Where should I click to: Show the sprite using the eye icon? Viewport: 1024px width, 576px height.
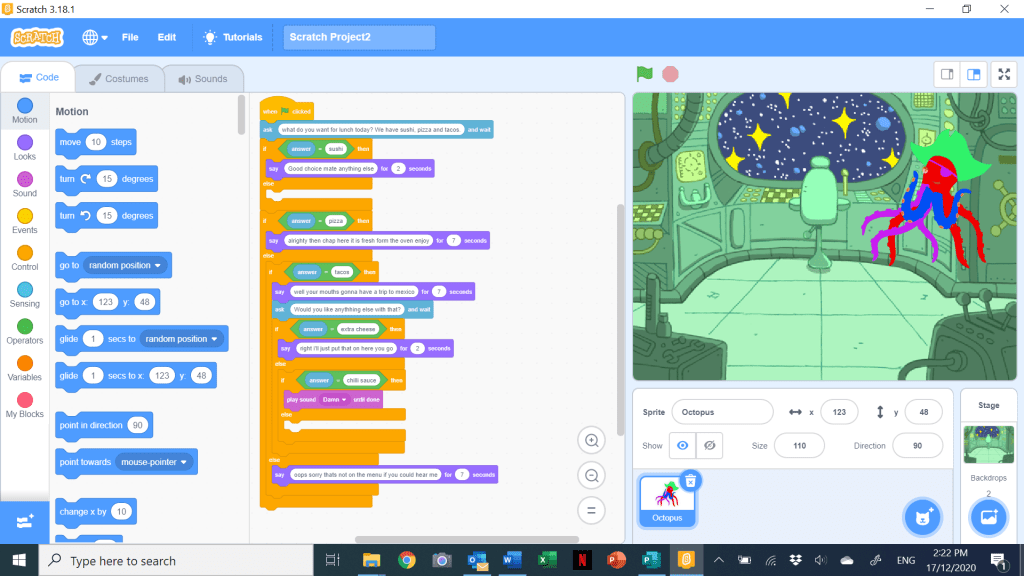[x=682, y=445]
